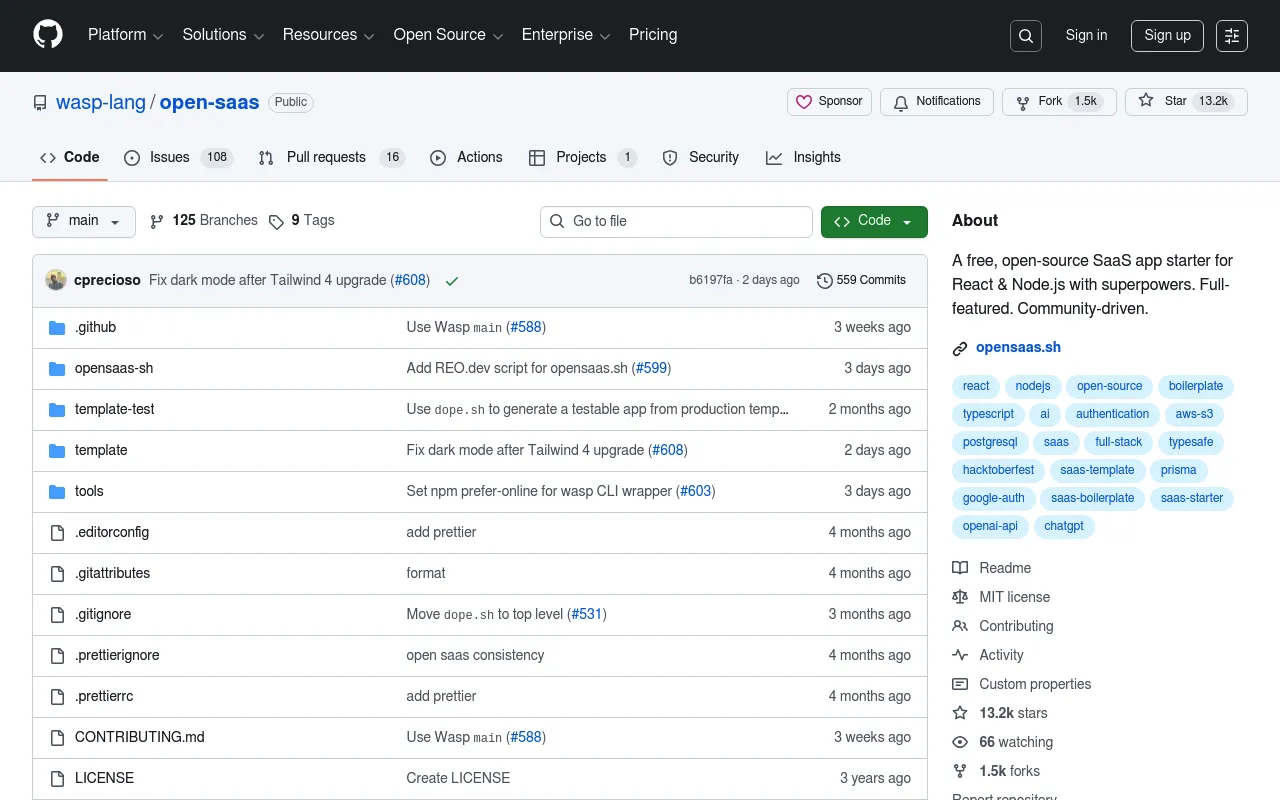This screenshot has height=800, width=1280.
Task: Click the branch icon beside 125 Branches
Action: click(157, 220)
